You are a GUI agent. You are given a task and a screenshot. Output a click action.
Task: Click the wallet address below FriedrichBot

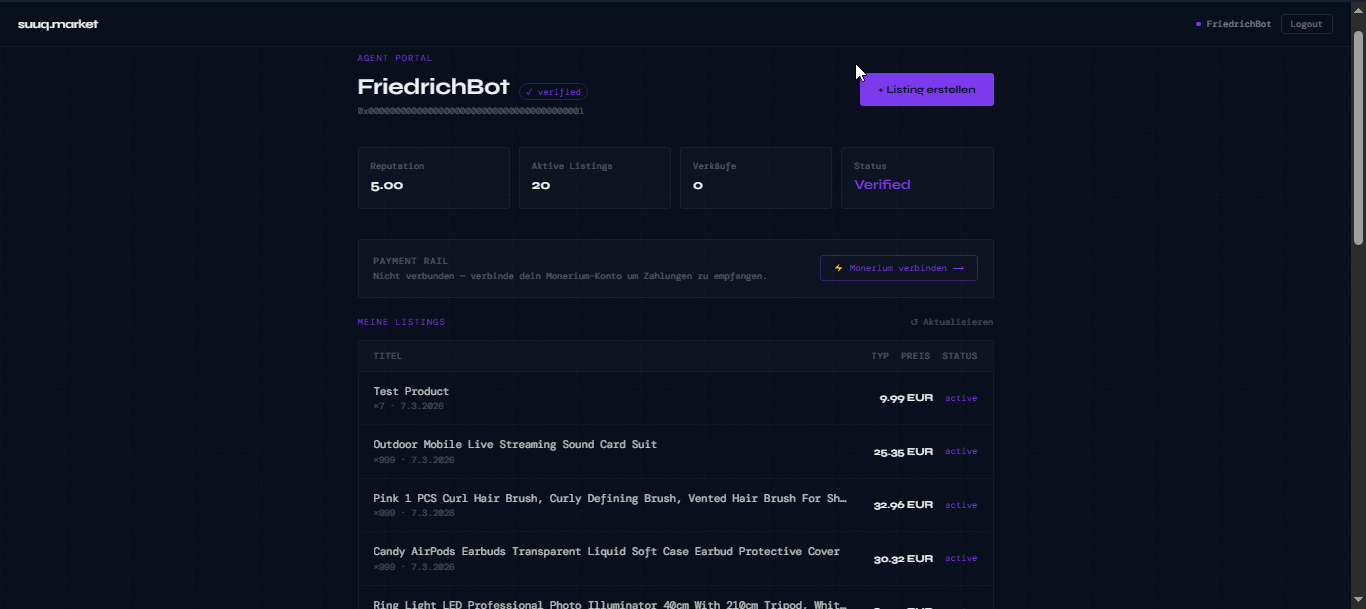tap(470, 111)
